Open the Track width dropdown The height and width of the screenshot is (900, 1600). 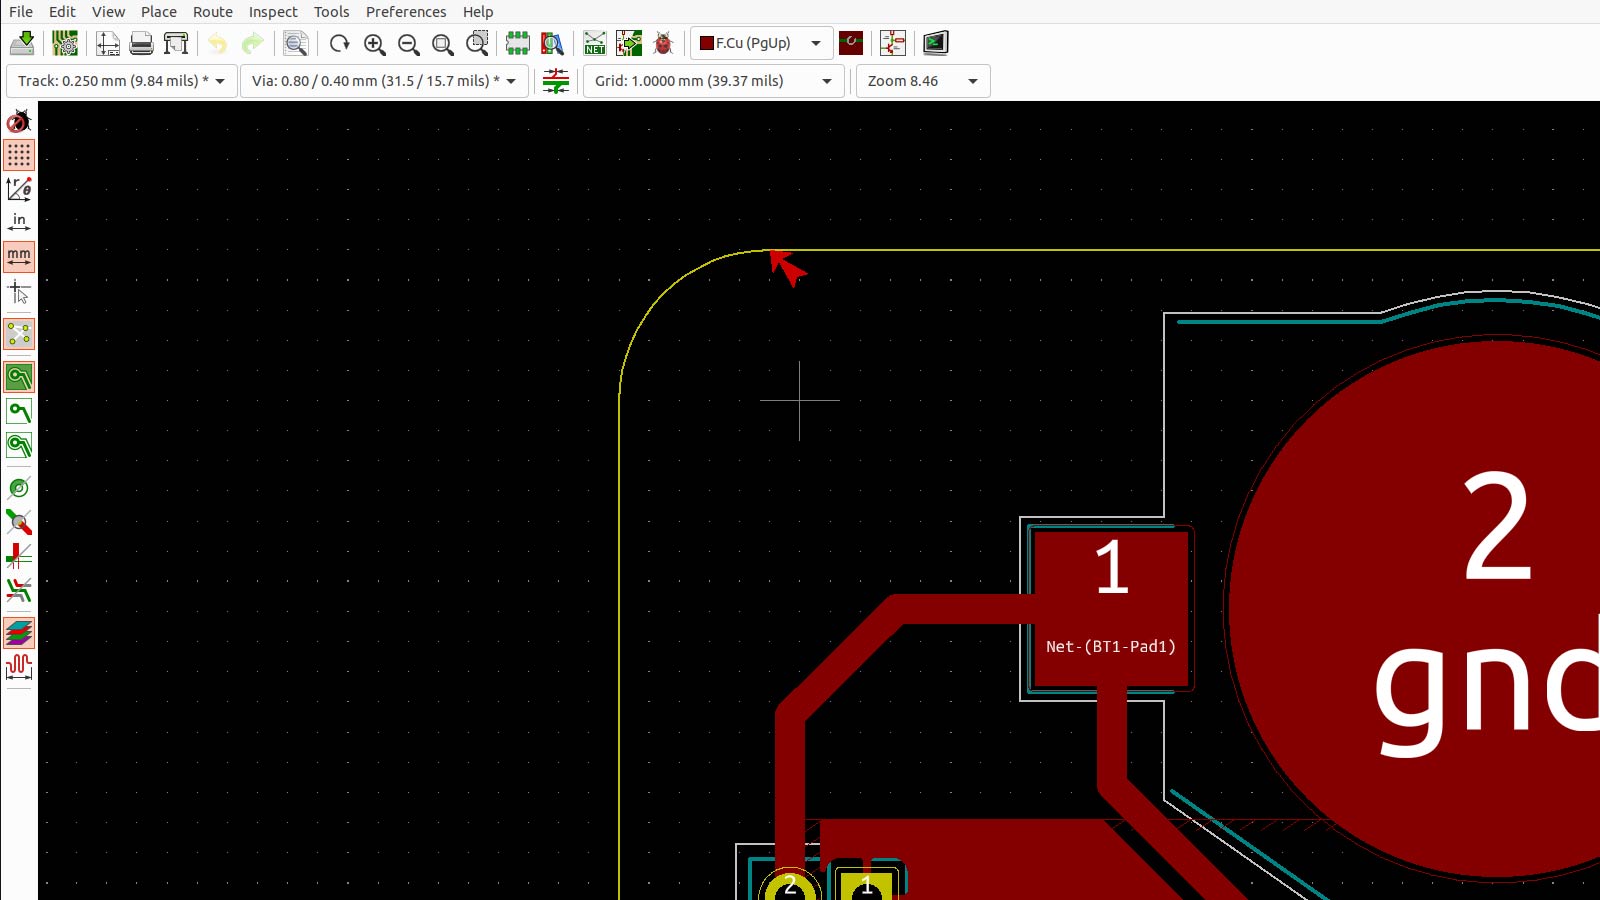point(121,81)
